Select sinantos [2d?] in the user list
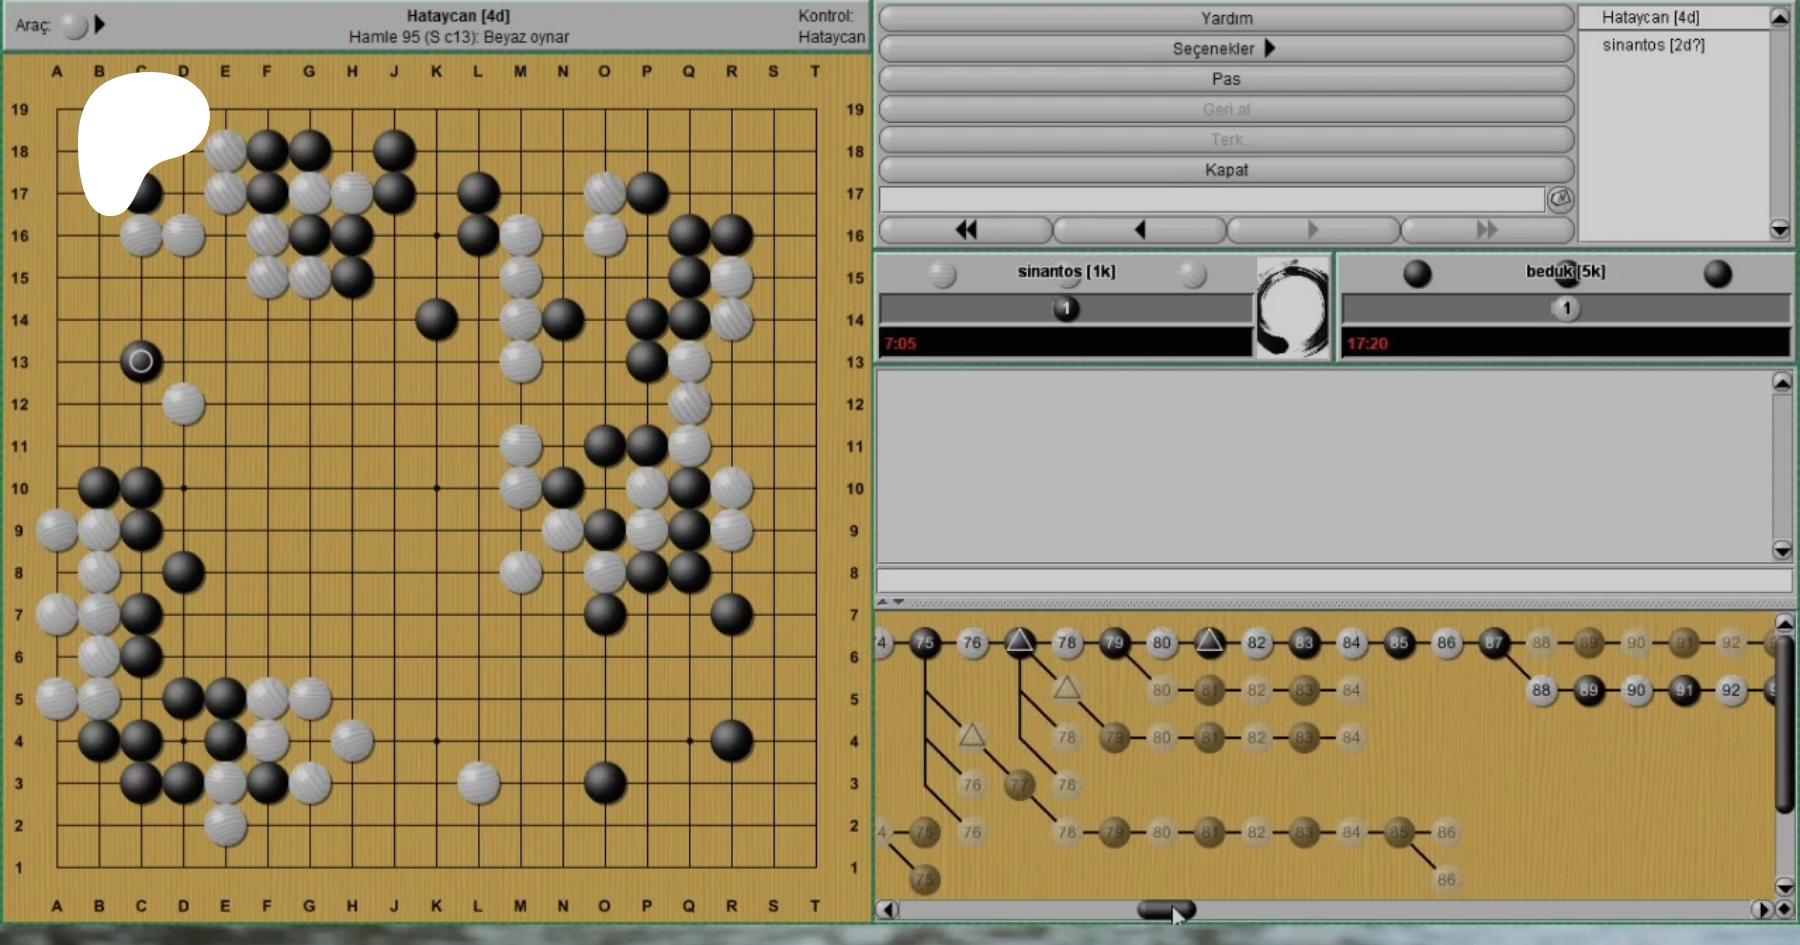The width and height of the screenshot is (1800, 945). point(1653,45)
